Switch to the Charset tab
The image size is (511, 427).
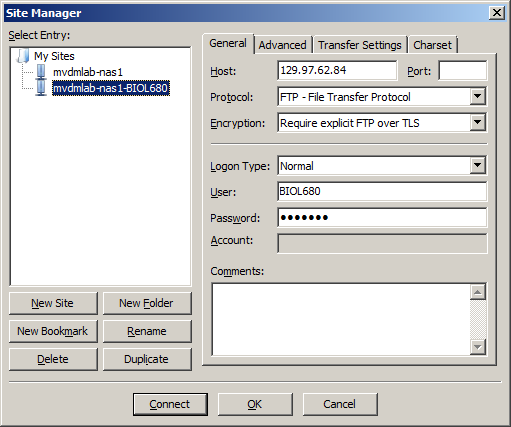(x=432, y=45)
